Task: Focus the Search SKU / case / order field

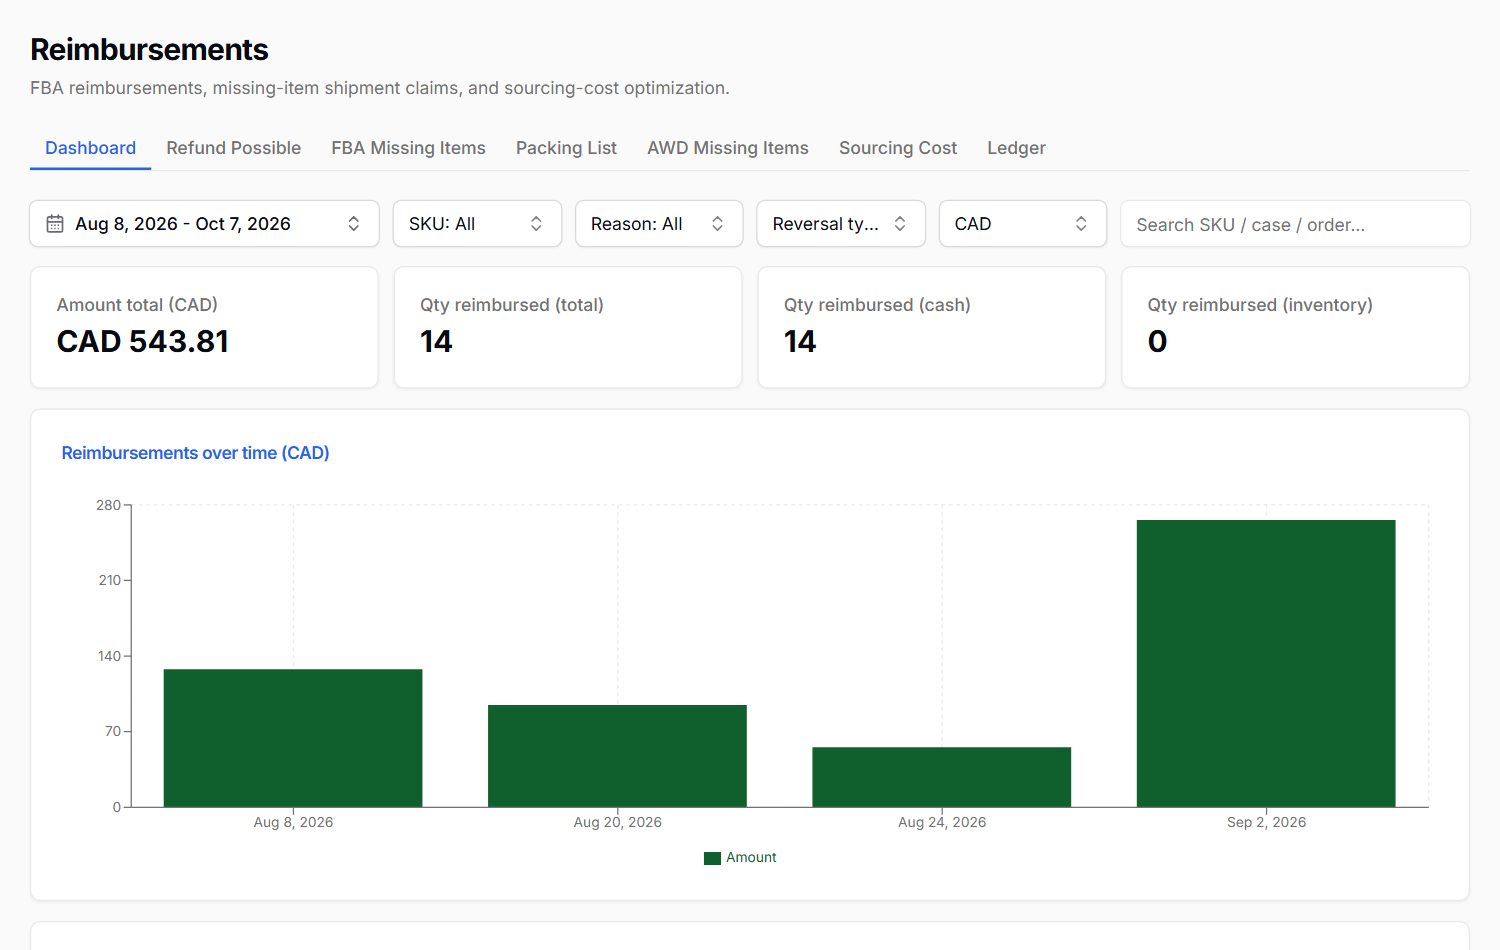Action: pos(1295,224)
